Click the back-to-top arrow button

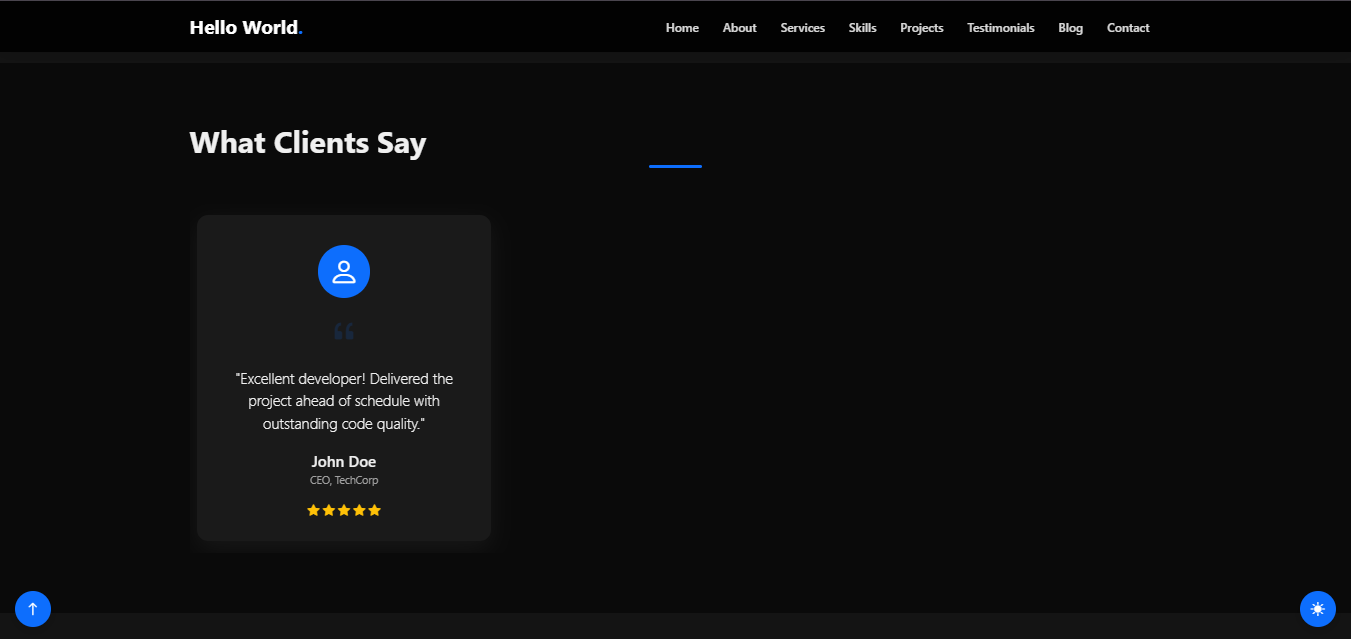(33, 608)
